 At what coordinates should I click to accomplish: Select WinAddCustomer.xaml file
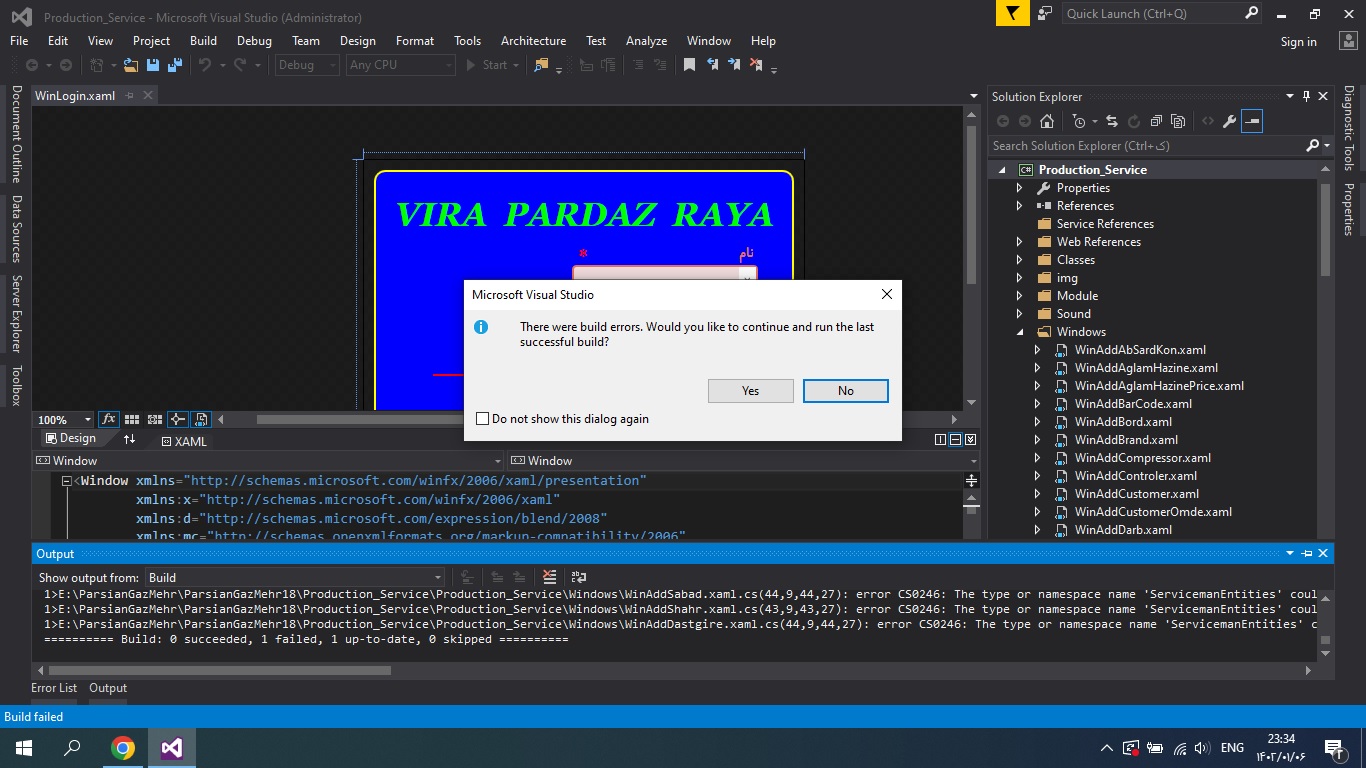(x=1136, y=494)
